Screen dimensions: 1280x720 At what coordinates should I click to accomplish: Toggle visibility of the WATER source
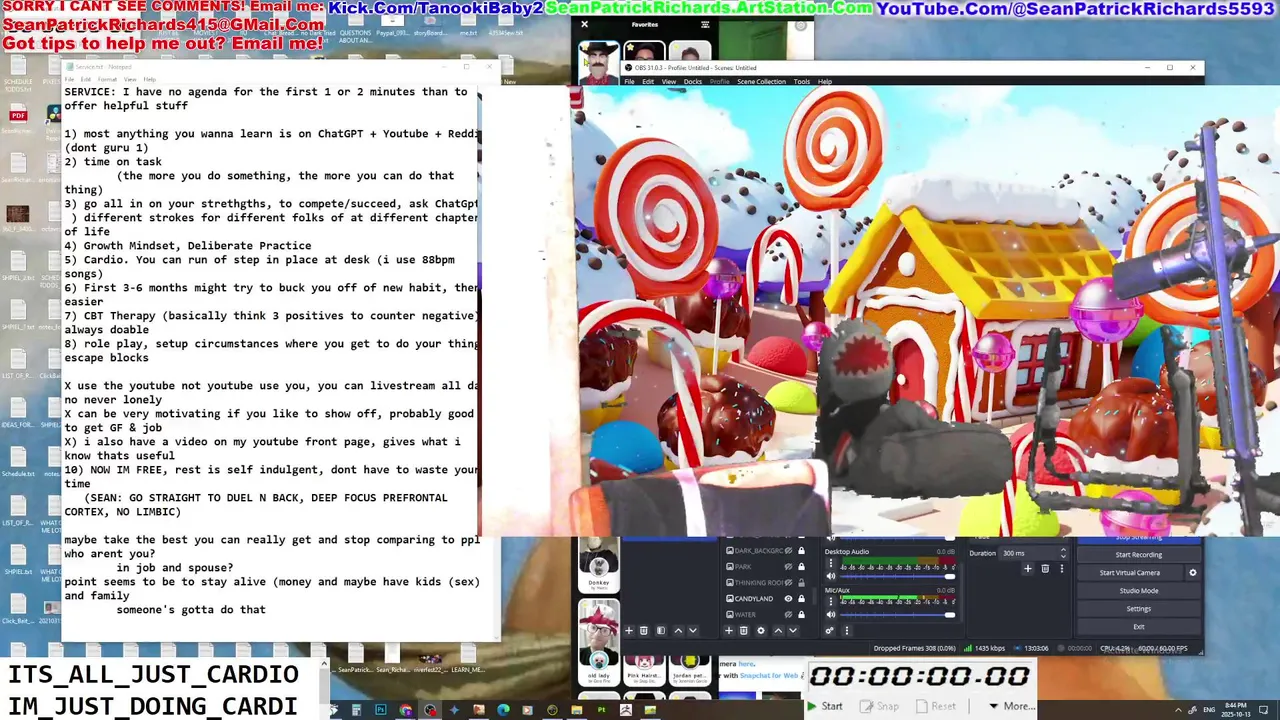(788, 615)
